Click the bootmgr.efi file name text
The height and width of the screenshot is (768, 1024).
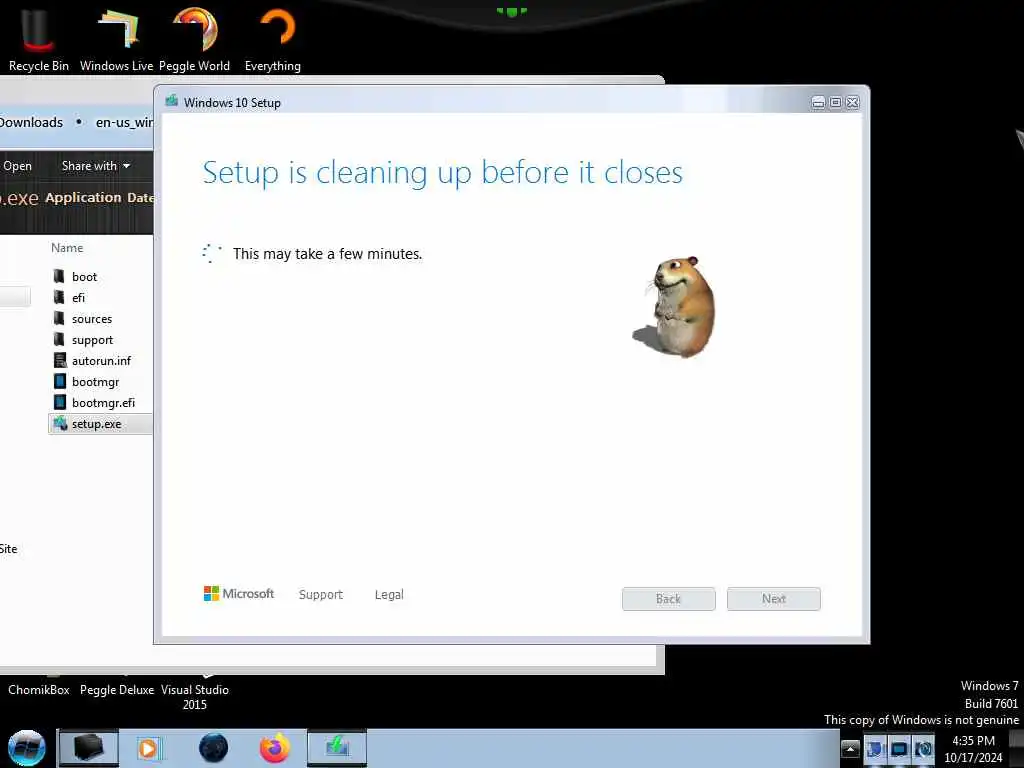tap(103, 402)
